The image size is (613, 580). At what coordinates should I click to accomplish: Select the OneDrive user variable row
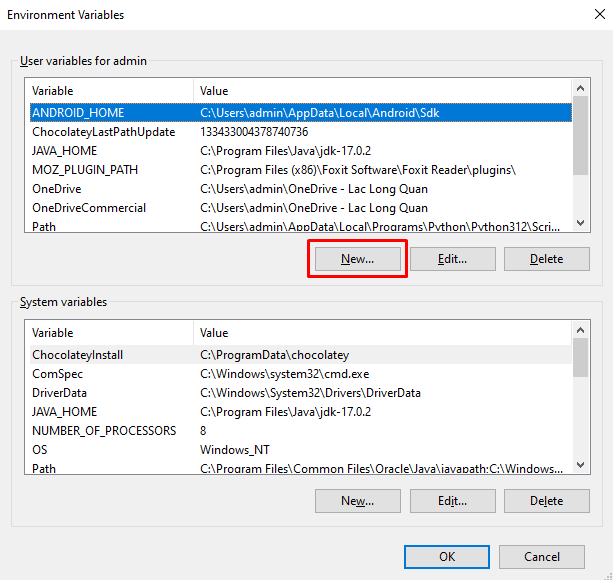[301, 189]
